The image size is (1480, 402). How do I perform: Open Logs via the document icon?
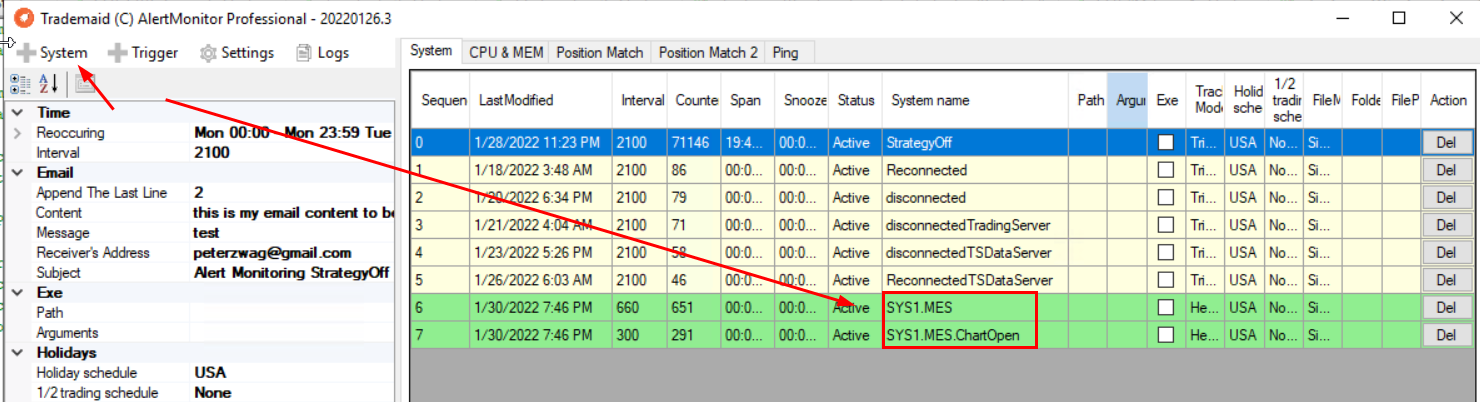click(x=304, y=53)
